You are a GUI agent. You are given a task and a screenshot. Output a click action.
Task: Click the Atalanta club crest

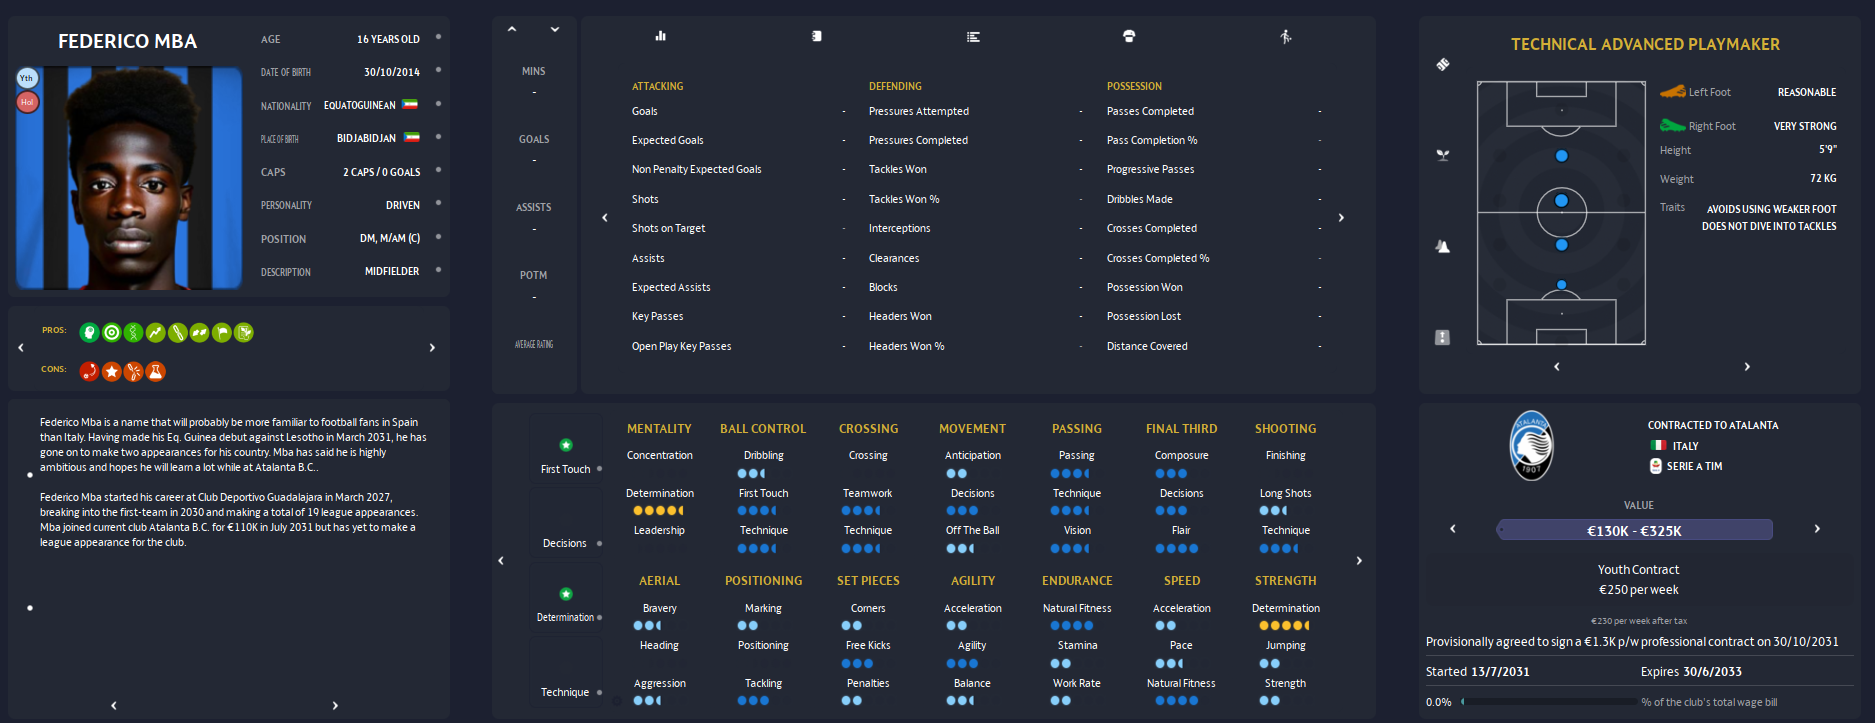(1531, 446)
